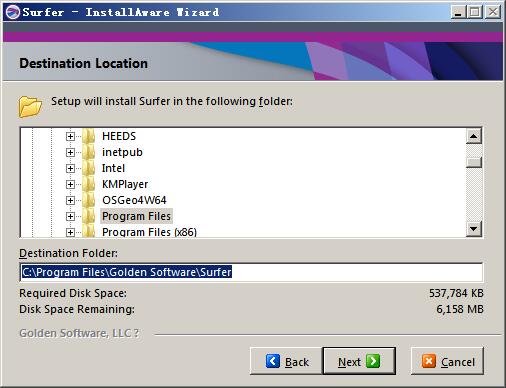The image size is (506, 388).
Task: Expand the inetpub tree node
Action: coord(70,152)
